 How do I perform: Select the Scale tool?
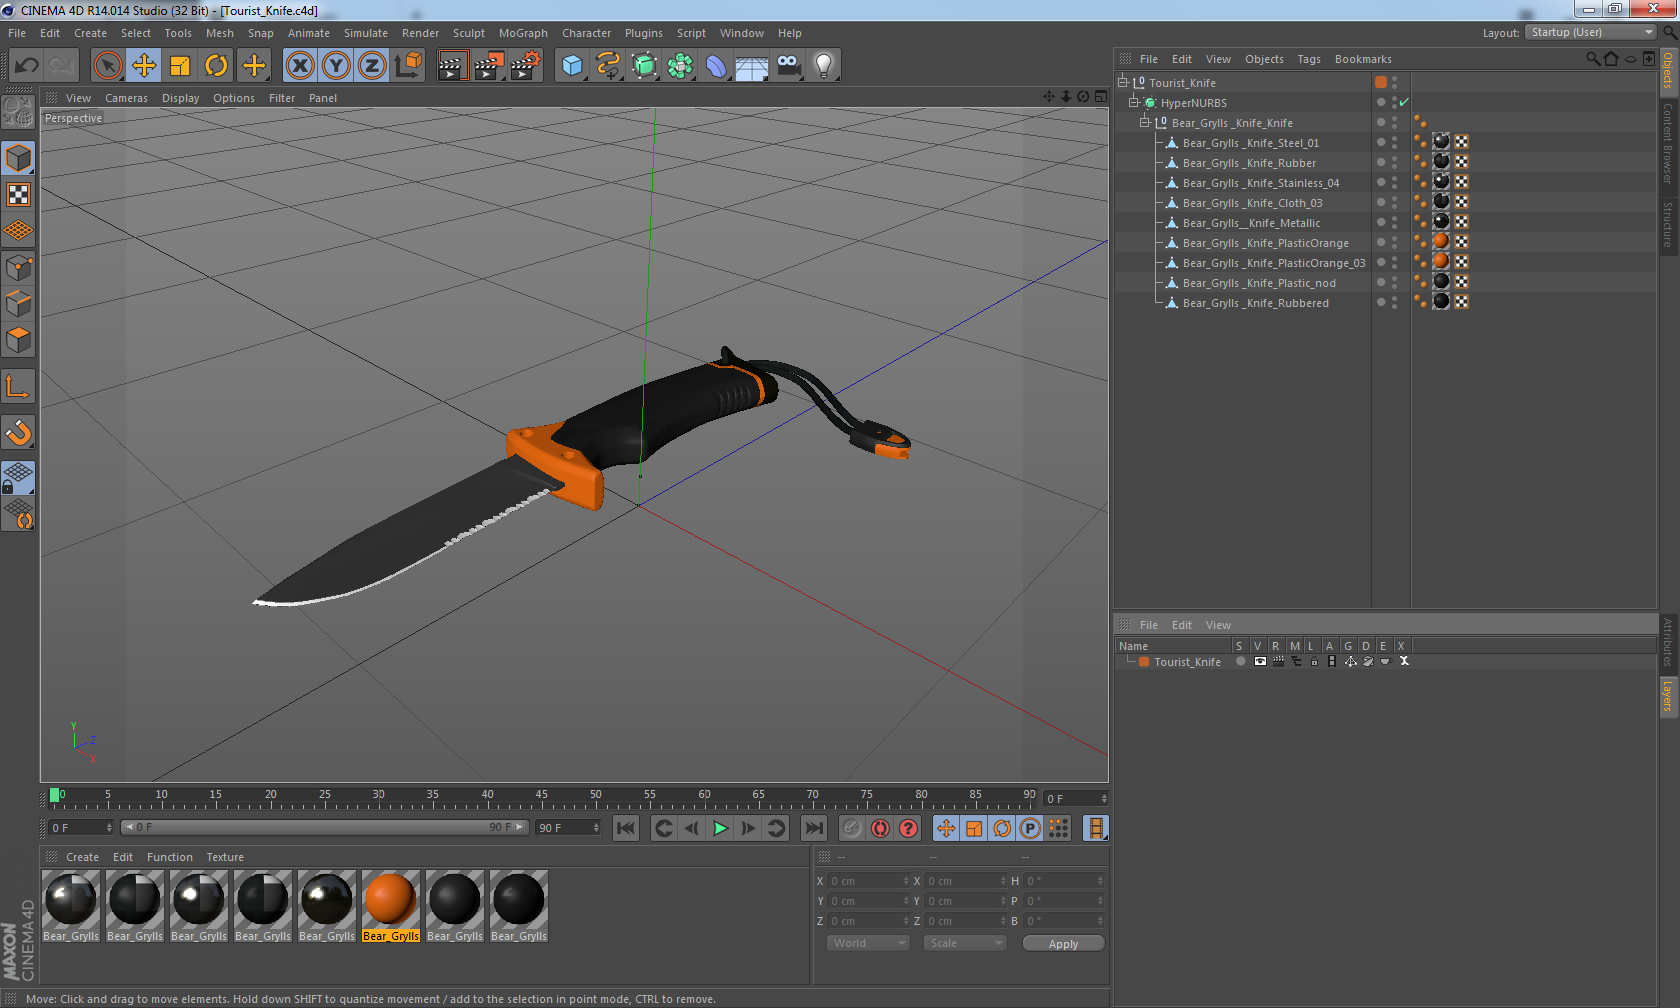(180, 66)
